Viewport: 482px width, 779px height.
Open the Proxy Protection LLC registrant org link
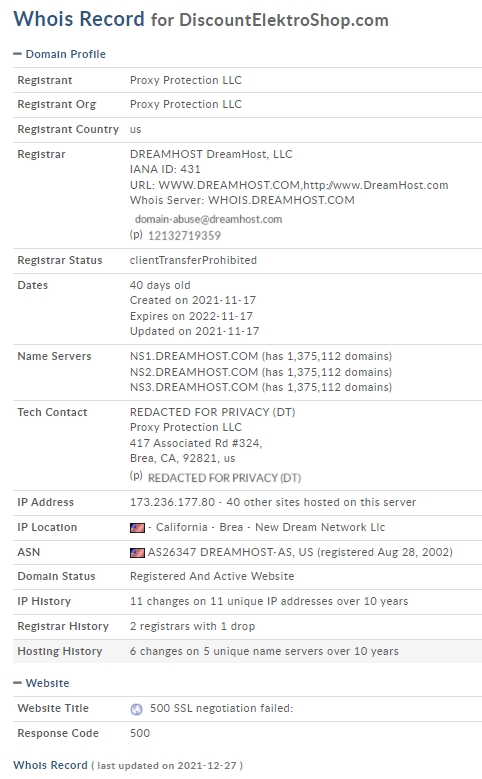coord(186,104)
